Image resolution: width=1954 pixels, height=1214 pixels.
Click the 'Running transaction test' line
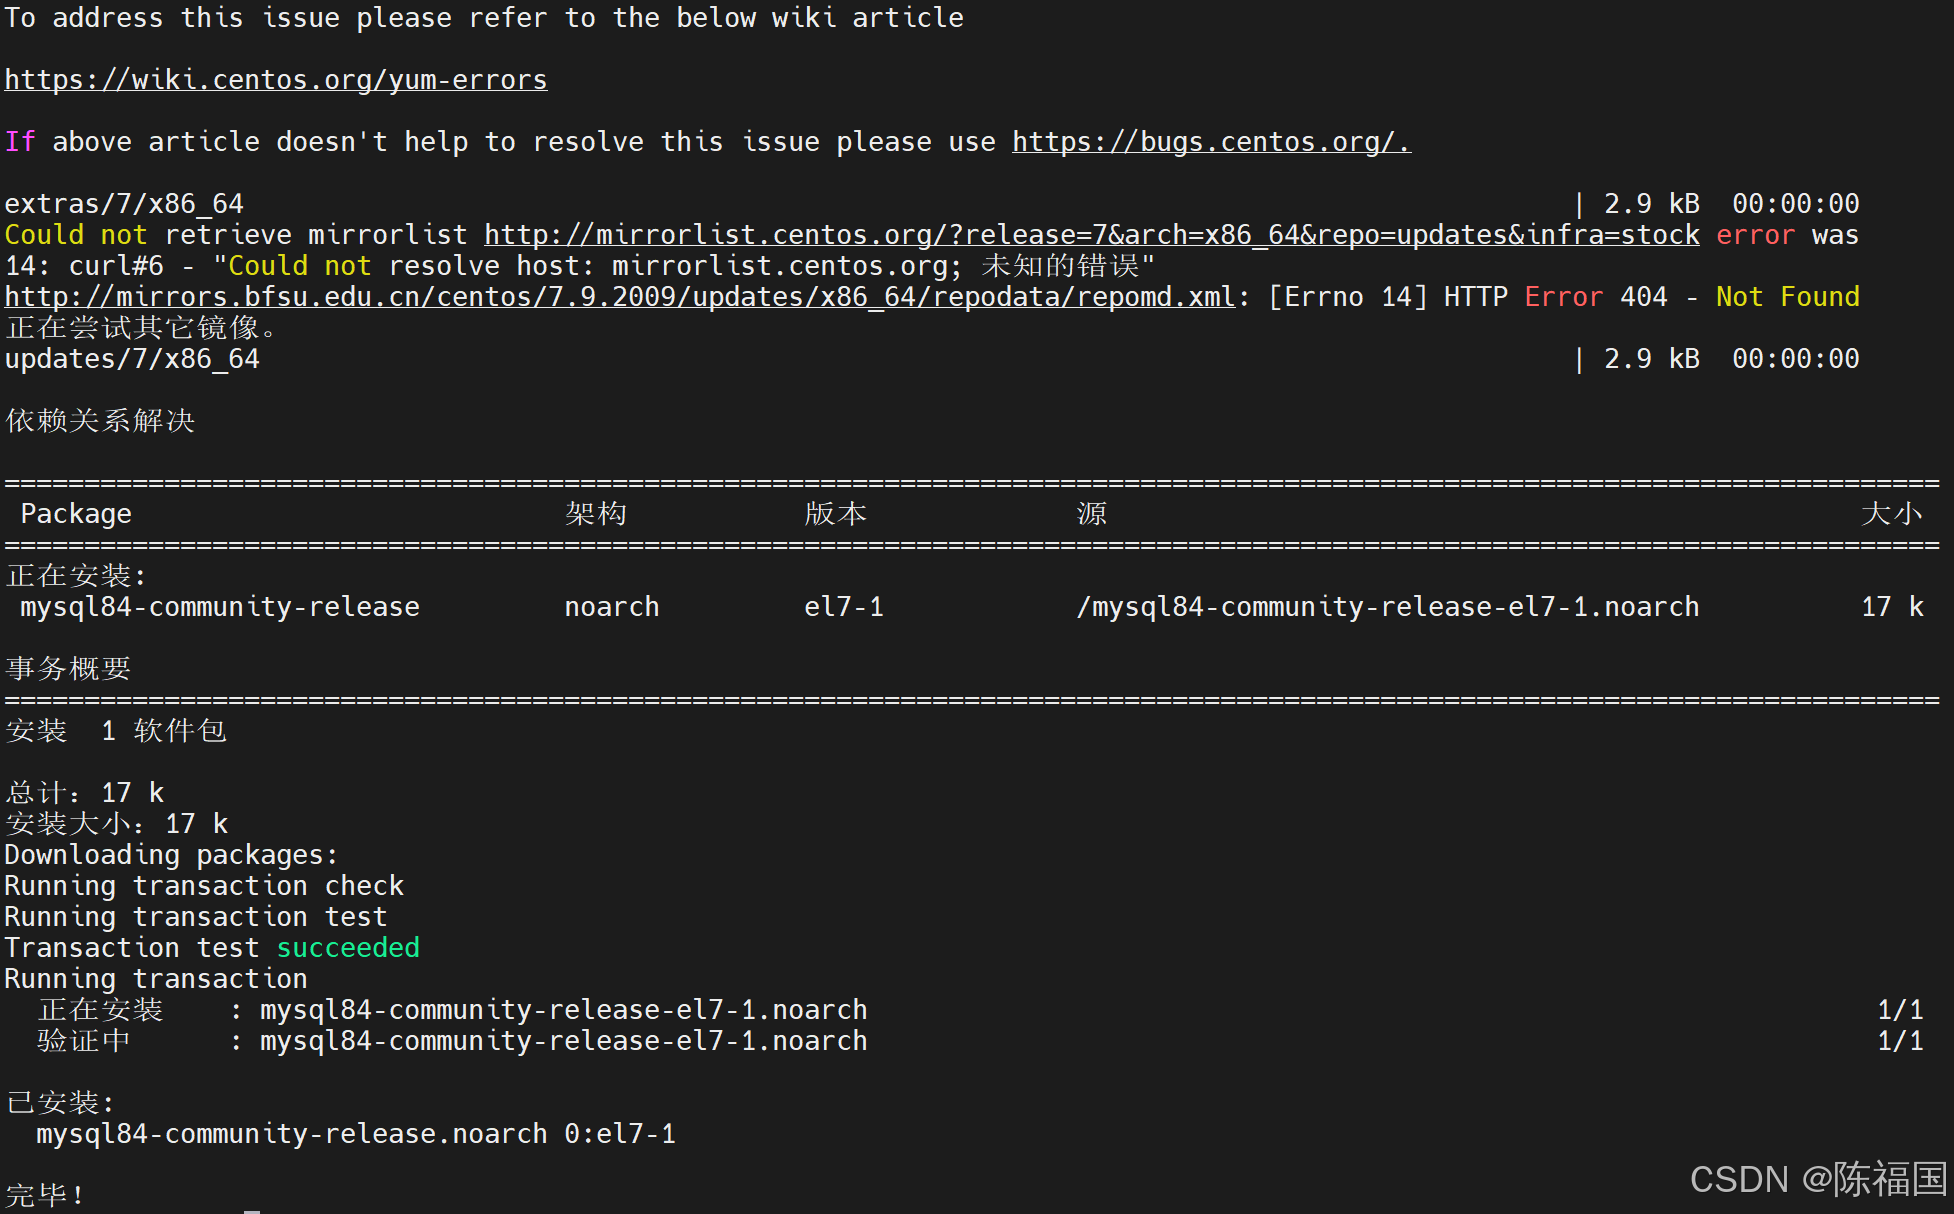point(196,917)
